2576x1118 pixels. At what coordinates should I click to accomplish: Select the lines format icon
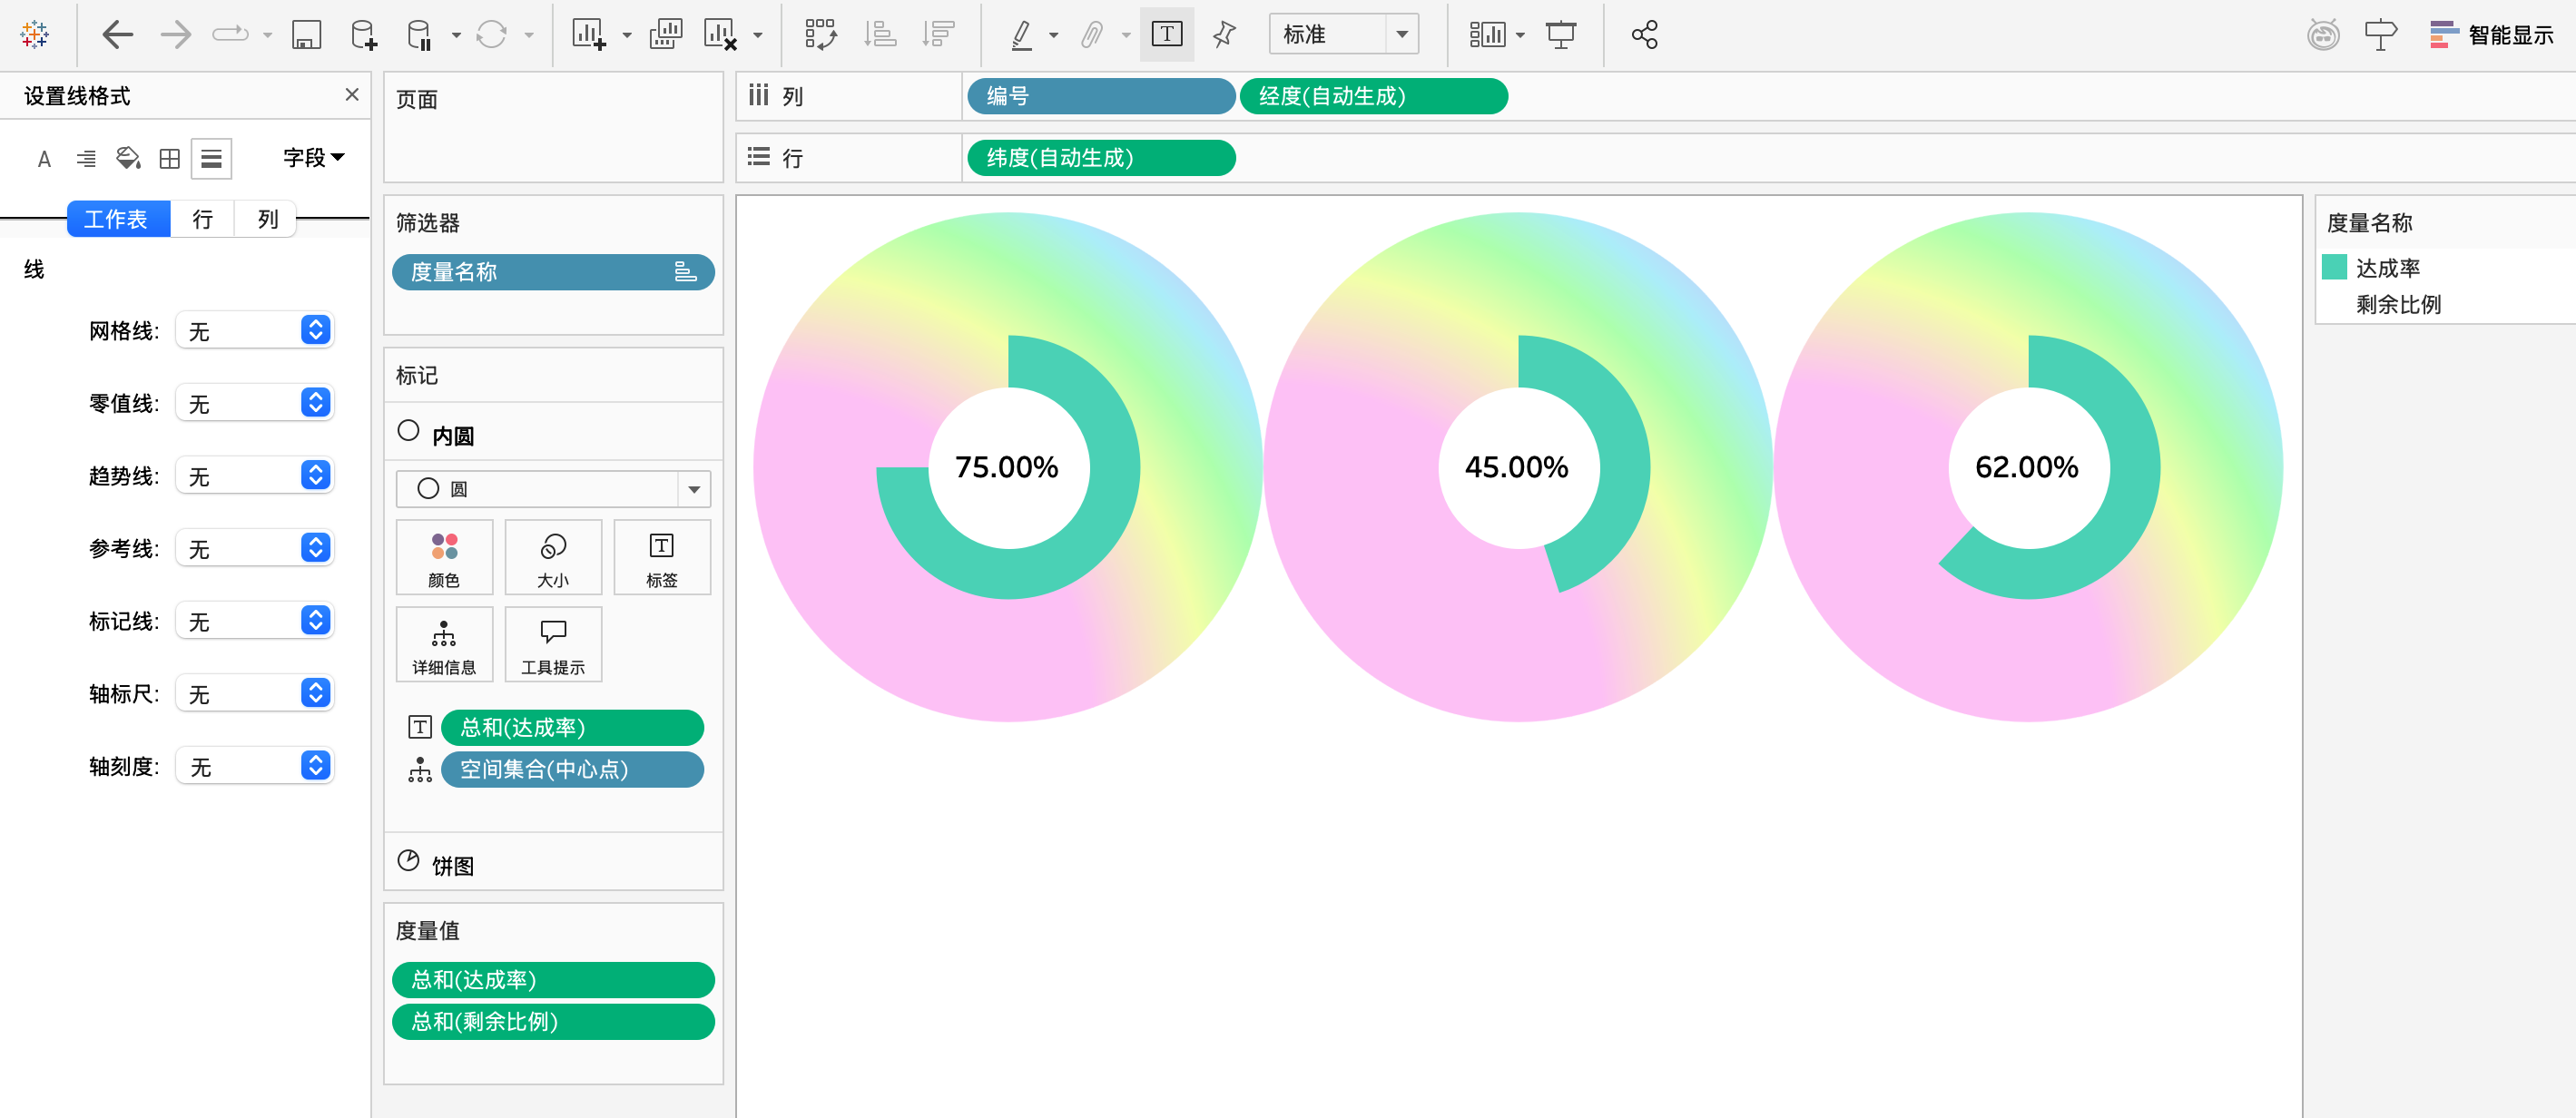tap(211, 158)
